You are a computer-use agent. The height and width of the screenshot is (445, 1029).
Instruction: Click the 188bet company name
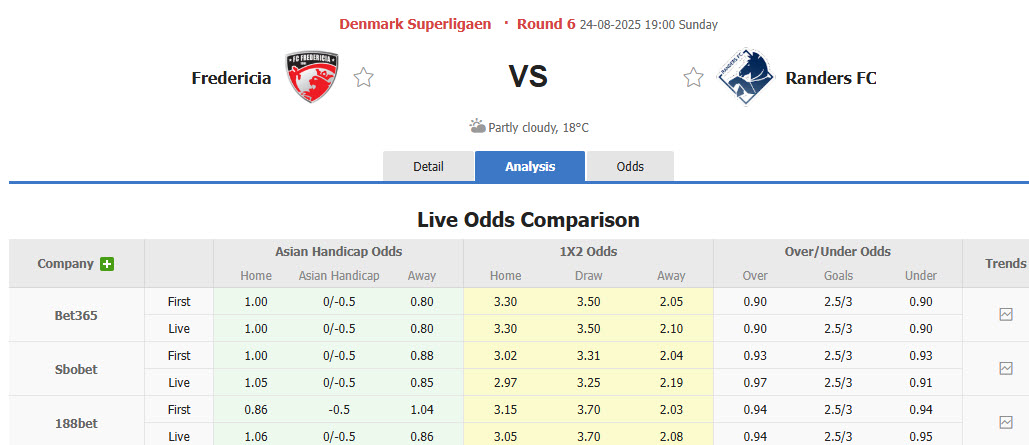click(76, 423)
